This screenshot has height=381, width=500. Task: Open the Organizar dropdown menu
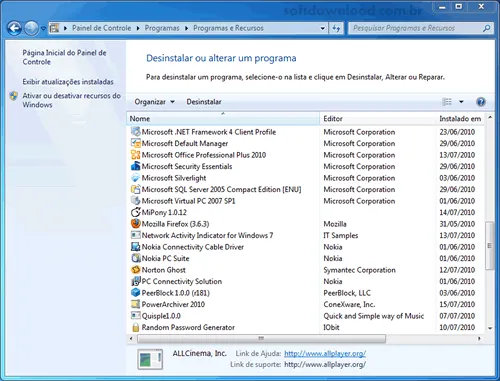(x=154, y=102)
